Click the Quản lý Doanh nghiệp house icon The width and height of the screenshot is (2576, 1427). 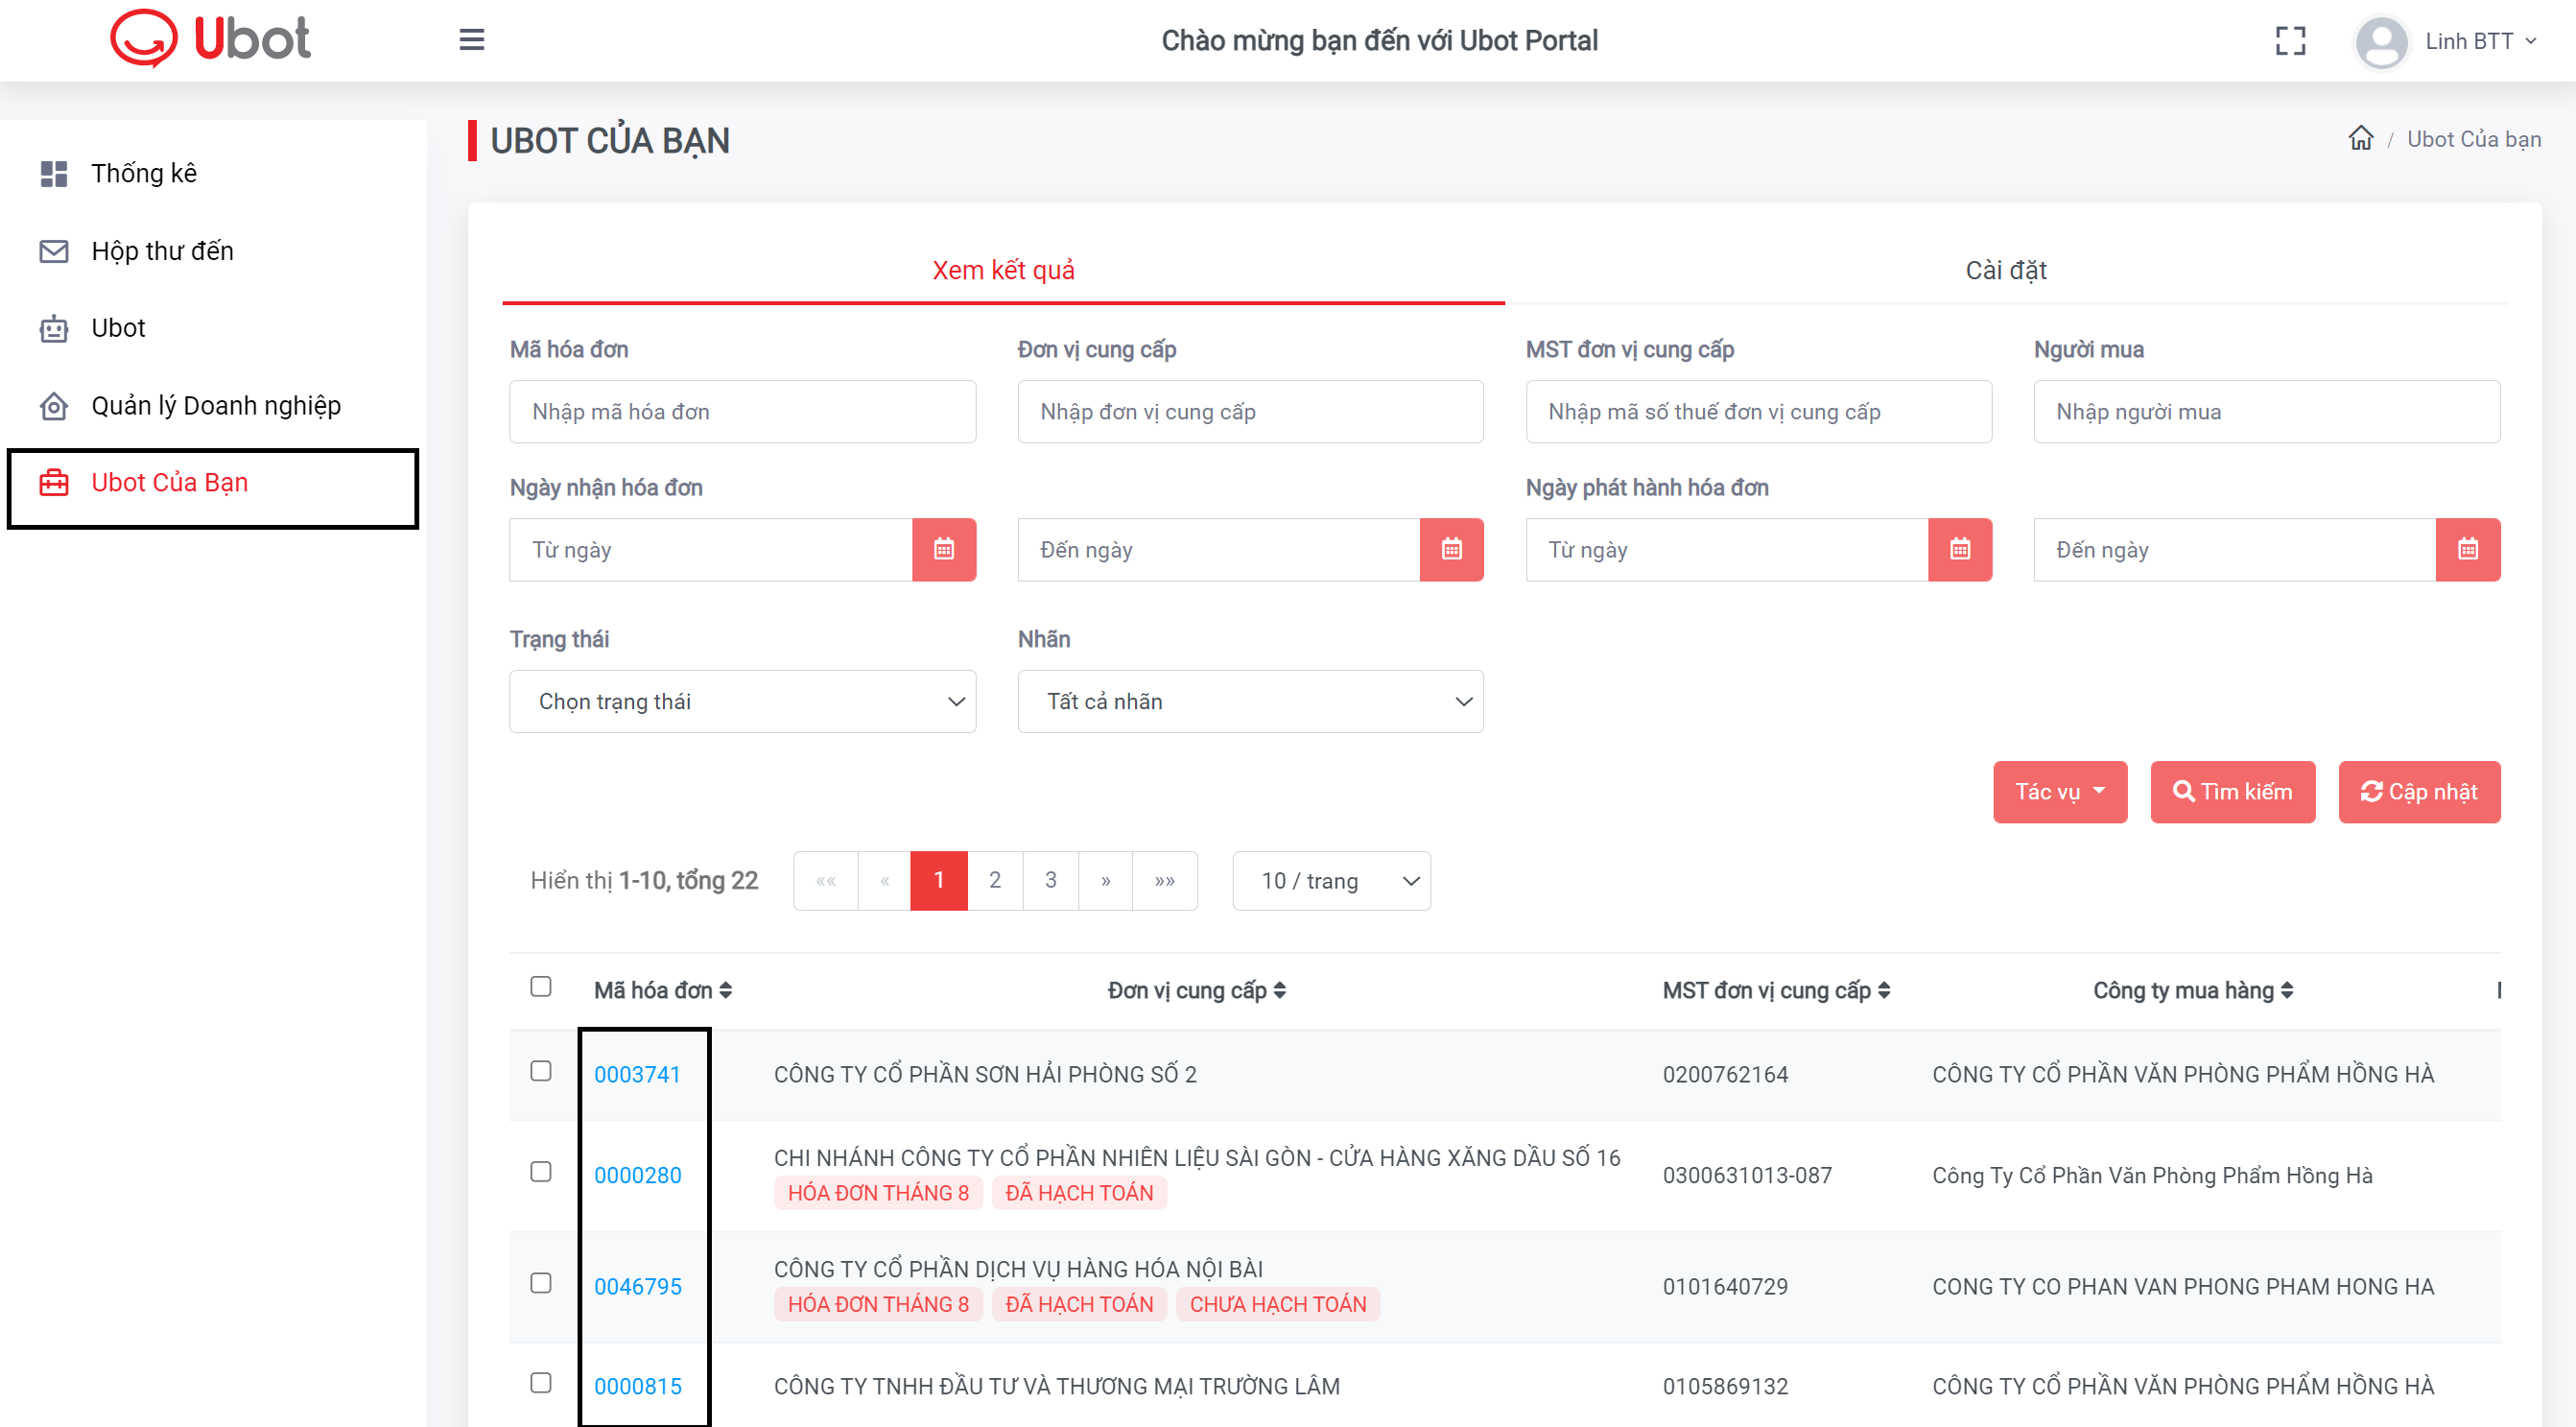click(54, 406)
